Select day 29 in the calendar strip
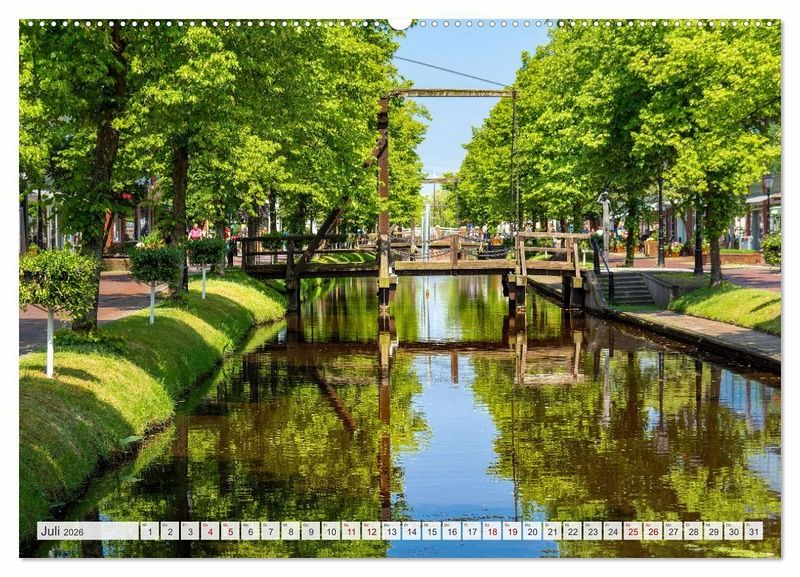The image size is (800, 577). point(714,531)
